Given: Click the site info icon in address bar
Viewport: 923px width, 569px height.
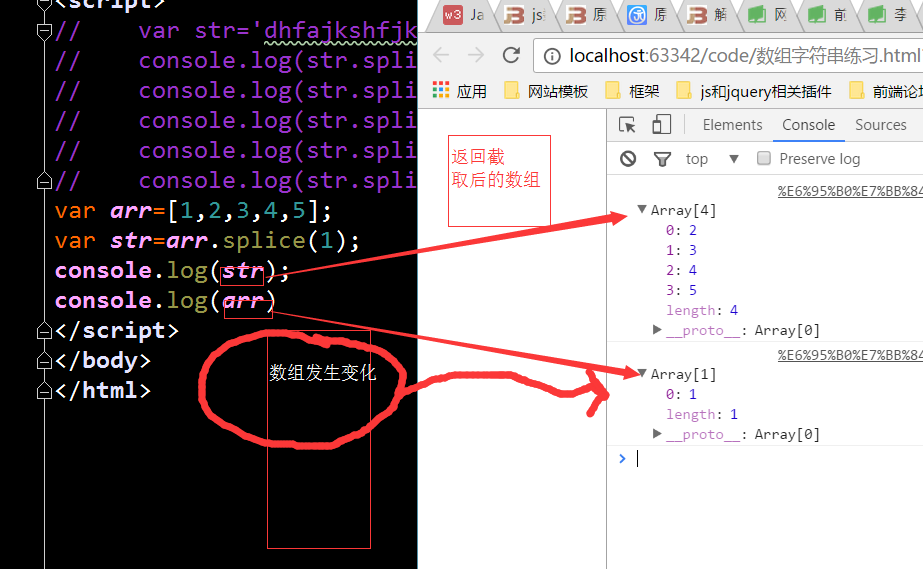Looking at the screenshot, I should tap(552, 56).
